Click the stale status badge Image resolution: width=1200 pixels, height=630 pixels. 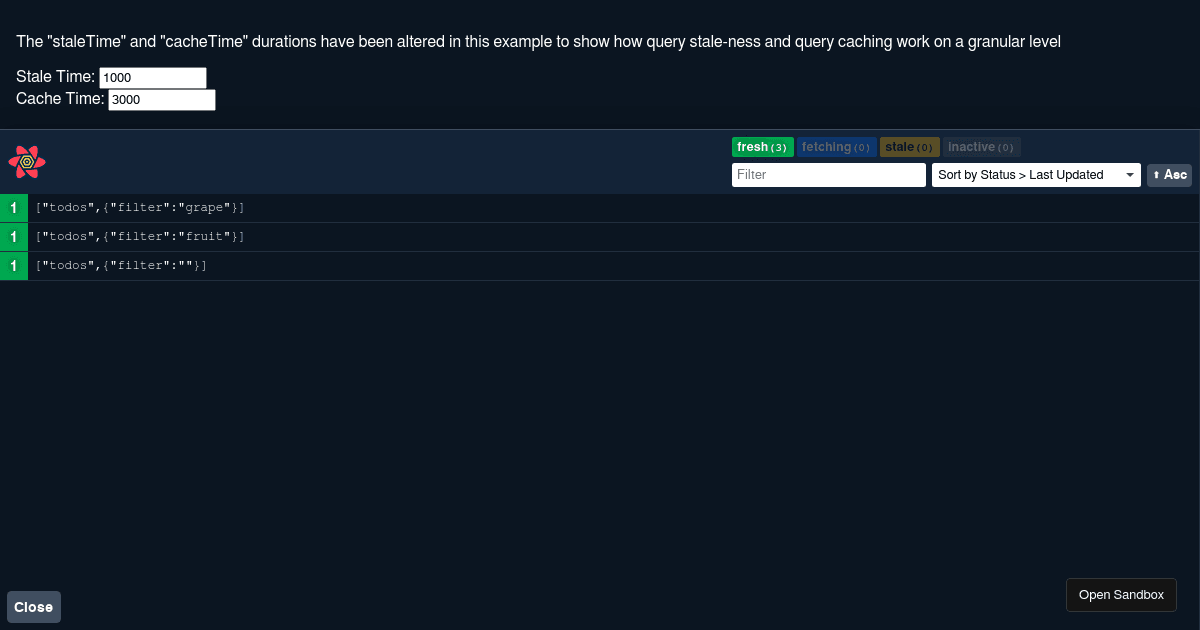pyautogui.click(x=909, y=147)
